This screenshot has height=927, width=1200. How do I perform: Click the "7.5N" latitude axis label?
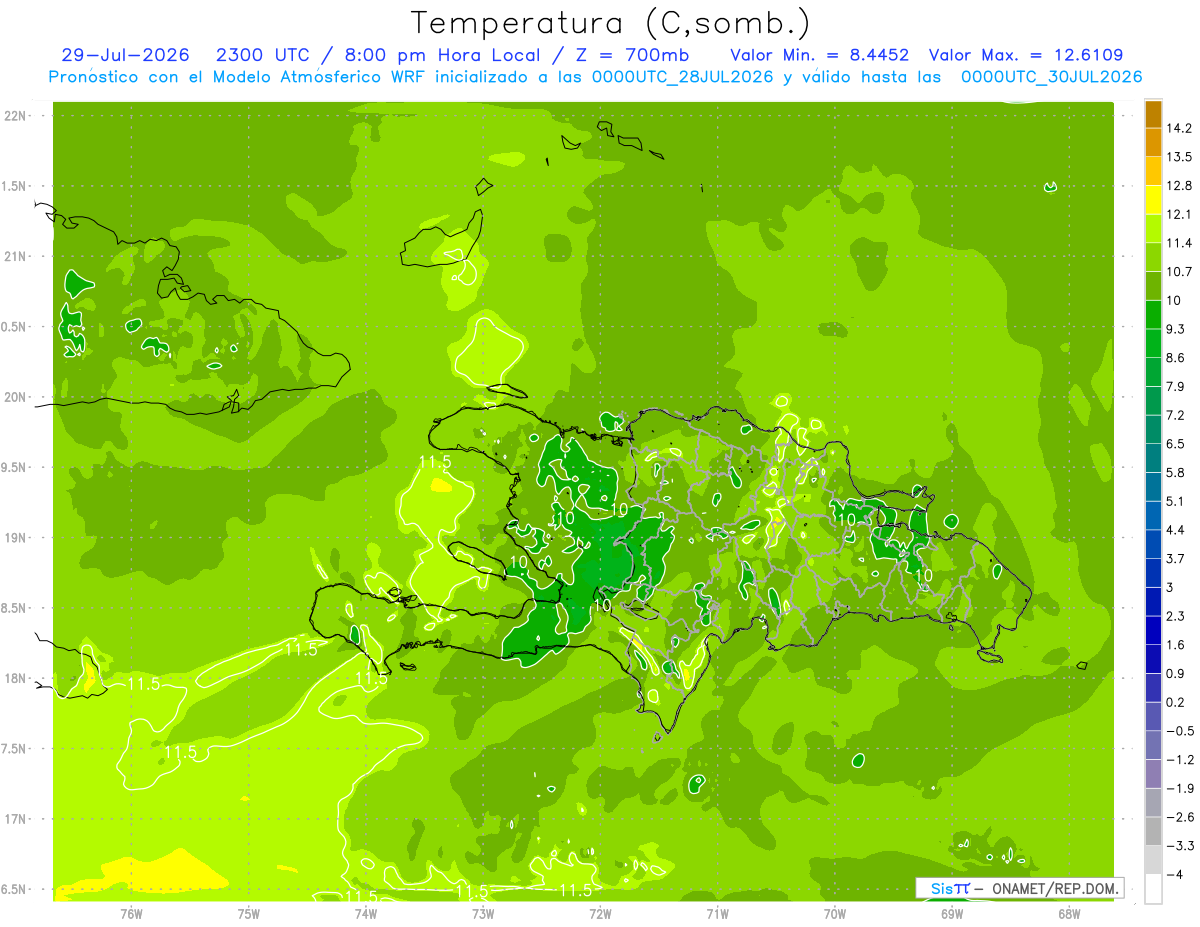(x=15, y=749)
